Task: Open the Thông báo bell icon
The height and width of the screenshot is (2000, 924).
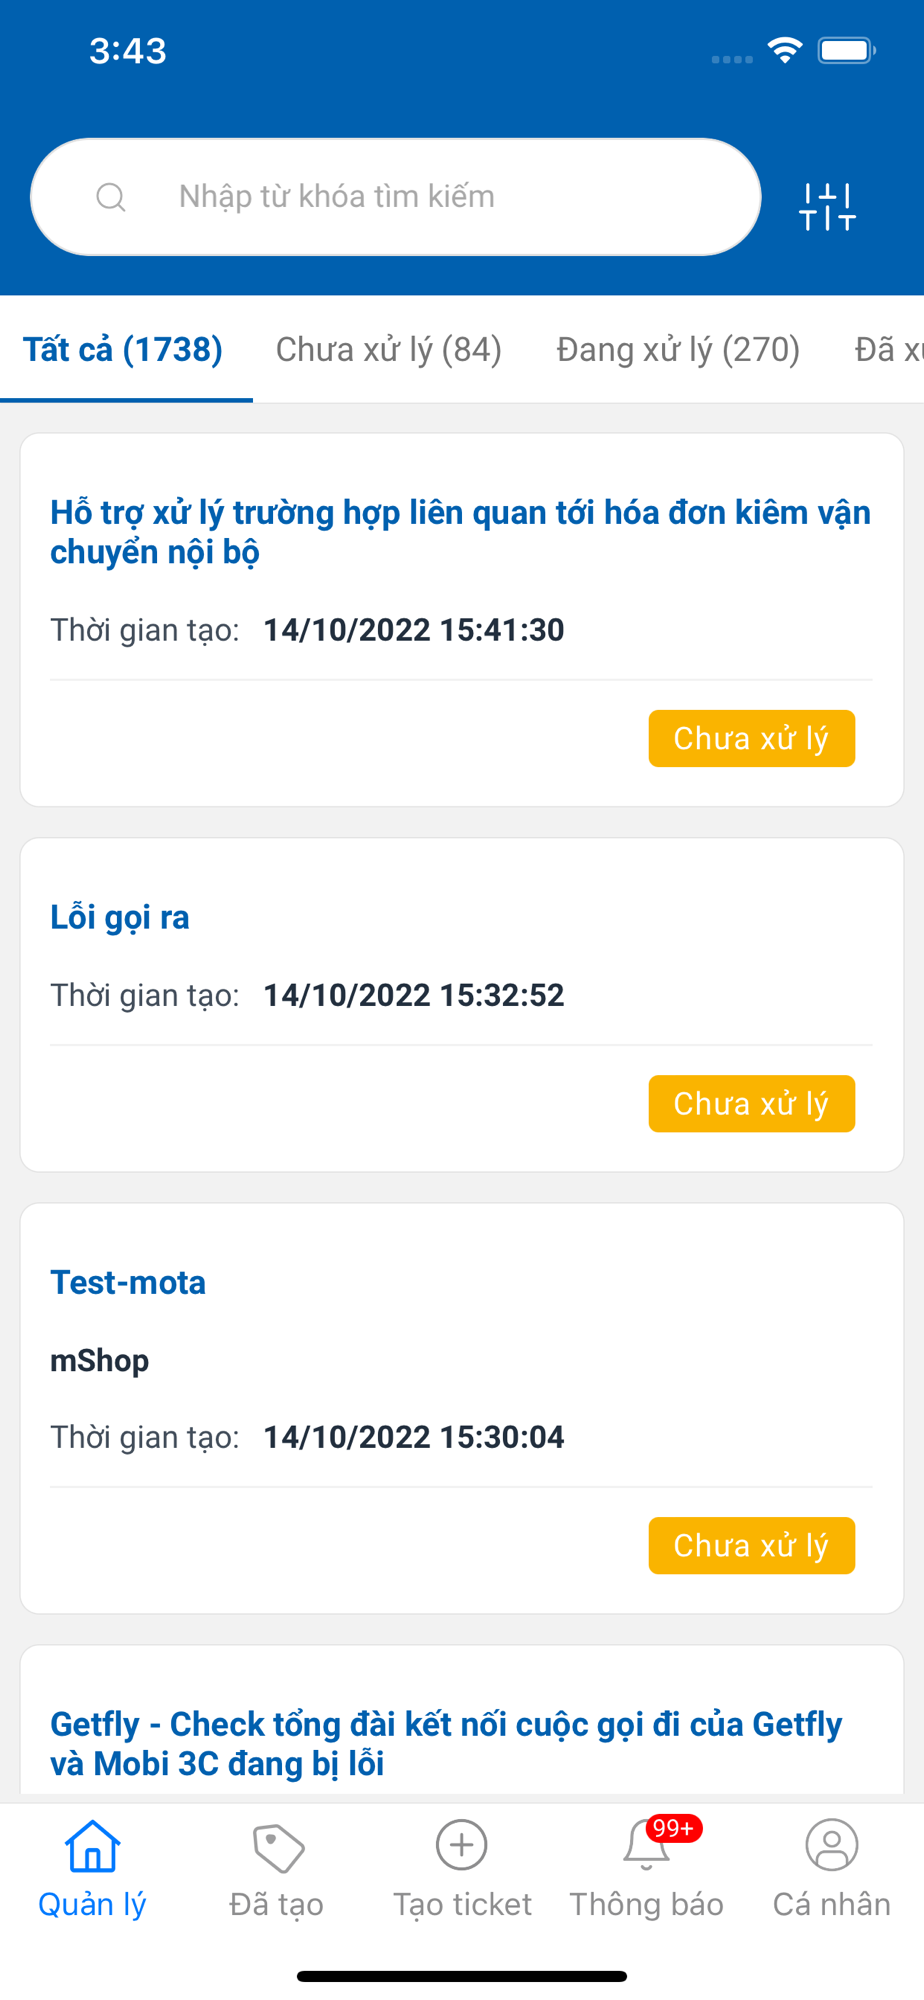Action: tap(645, 1848)
